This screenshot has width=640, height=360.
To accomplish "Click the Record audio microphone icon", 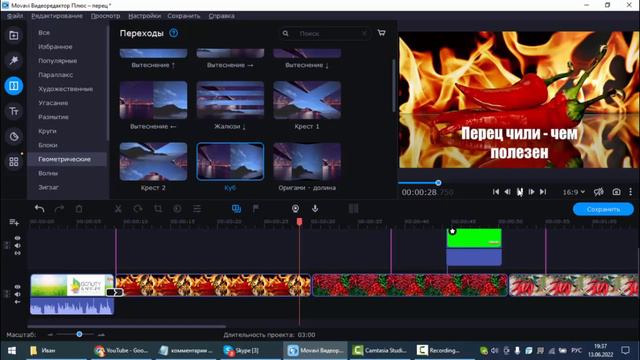I will click(x=315, y=209).
